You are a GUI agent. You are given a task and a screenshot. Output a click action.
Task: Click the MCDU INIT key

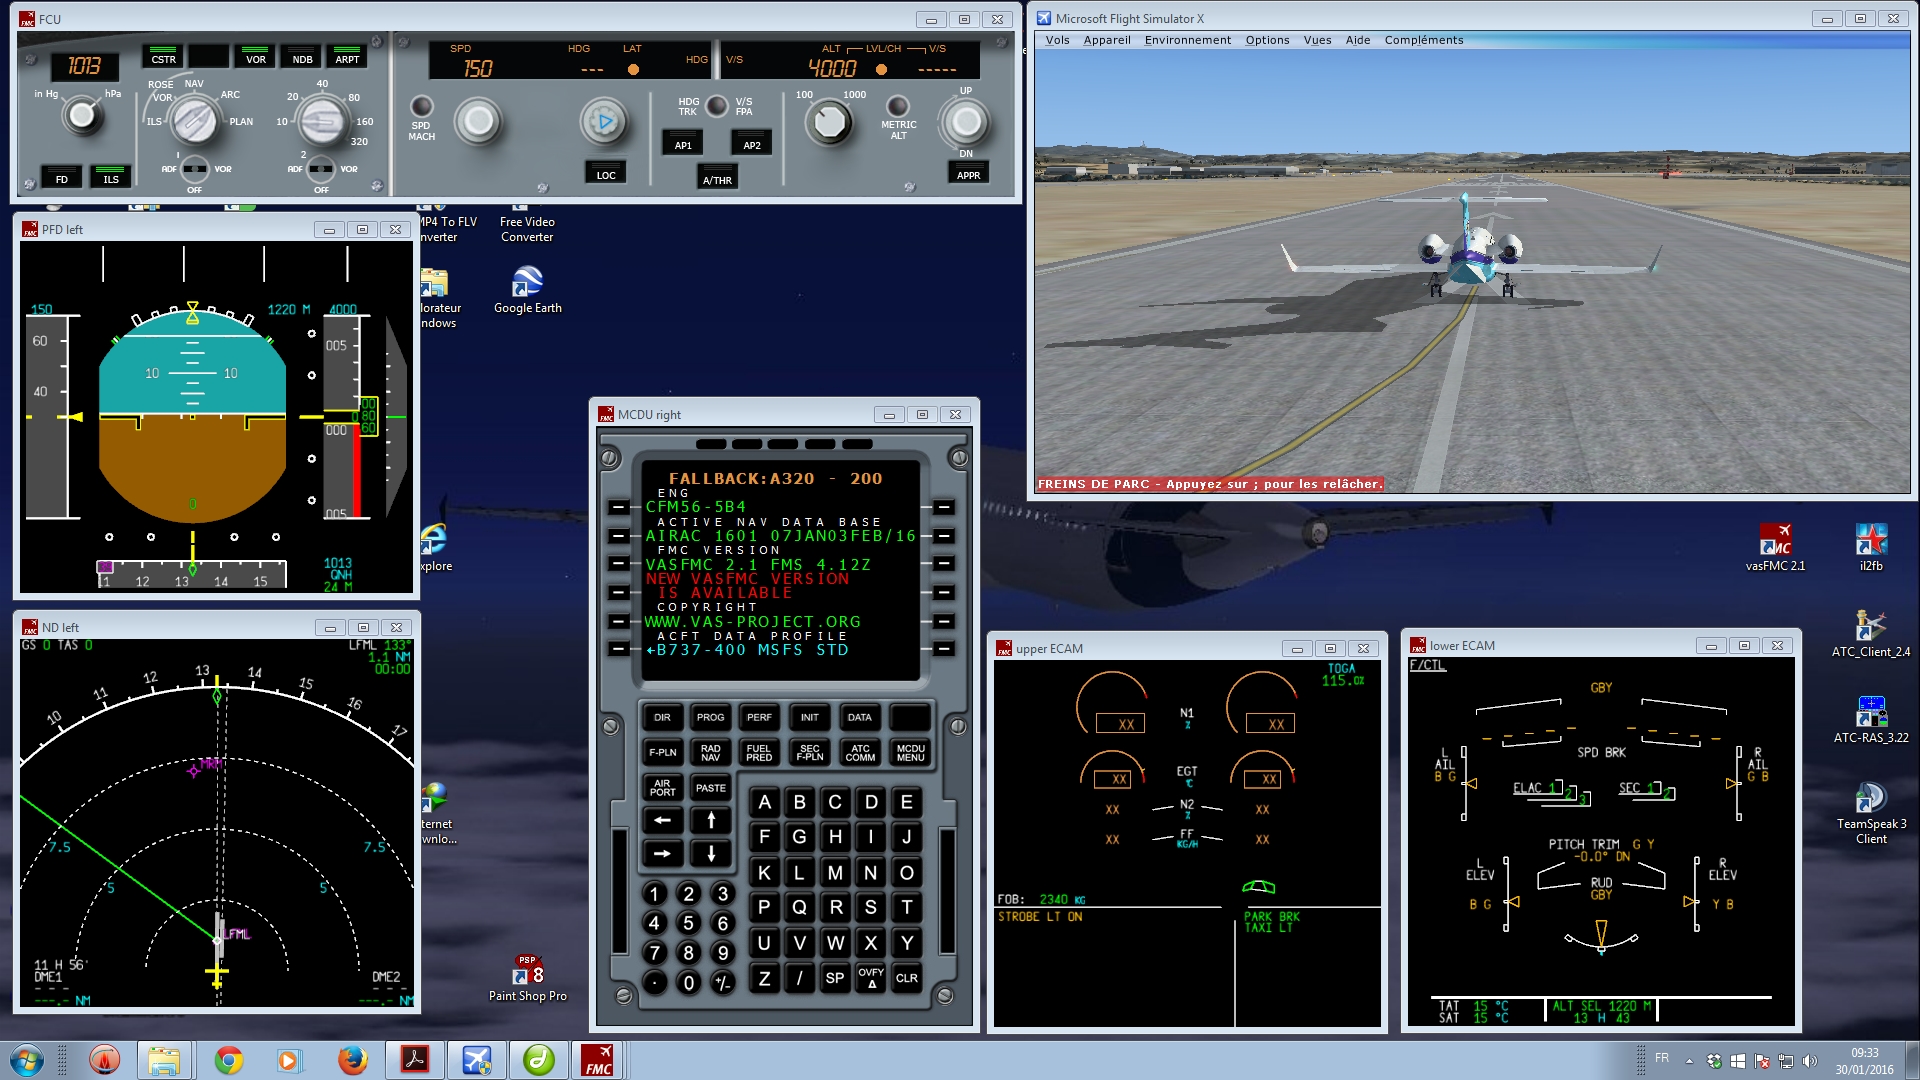(x=809, y=717)
